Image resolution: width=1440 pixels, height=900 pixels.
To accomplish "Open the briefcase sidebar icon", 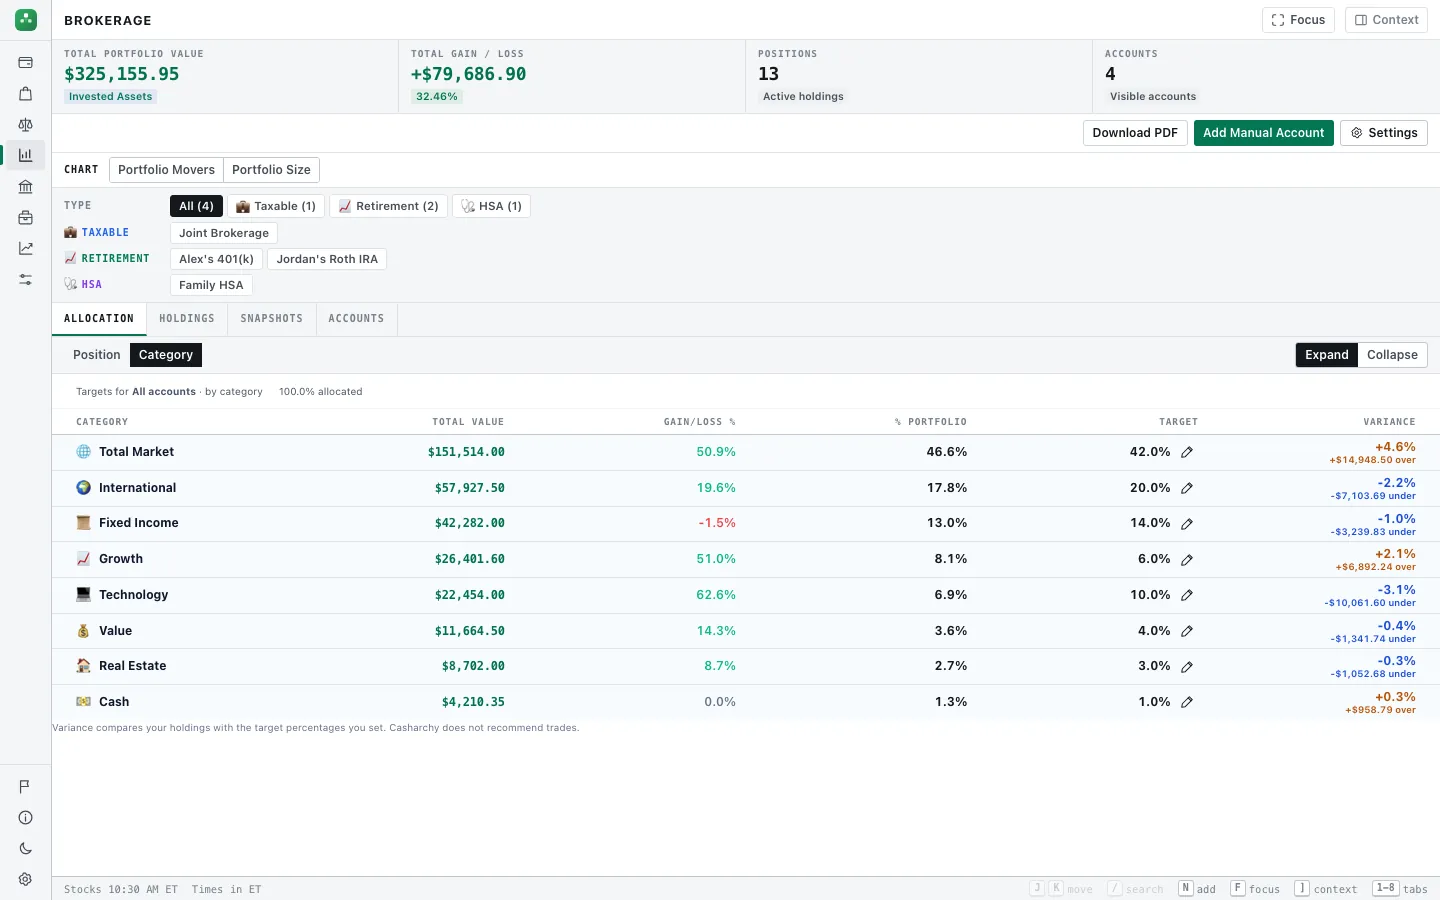I will 26,218.
